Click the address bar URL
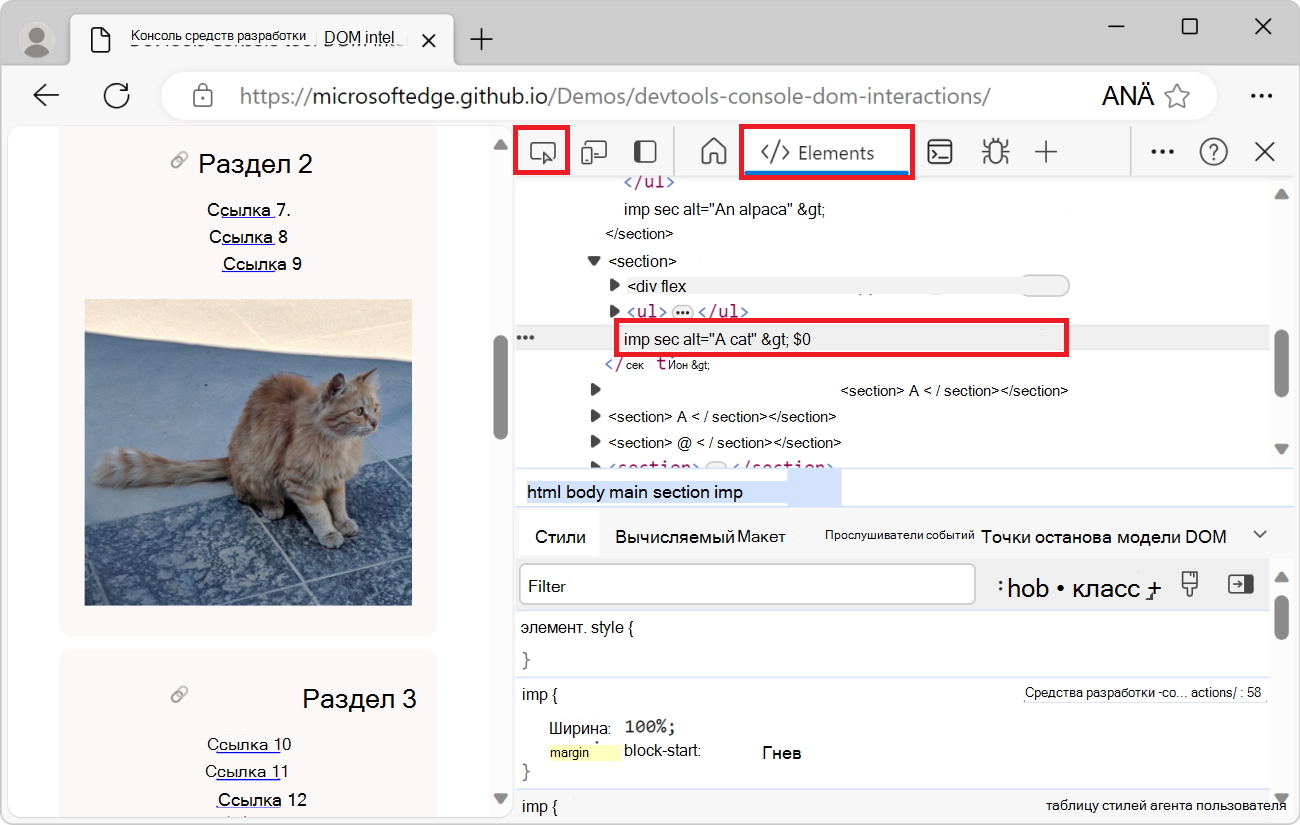Image resolution: width=1300 pixels, height=825 pixels. coord(614,96)
